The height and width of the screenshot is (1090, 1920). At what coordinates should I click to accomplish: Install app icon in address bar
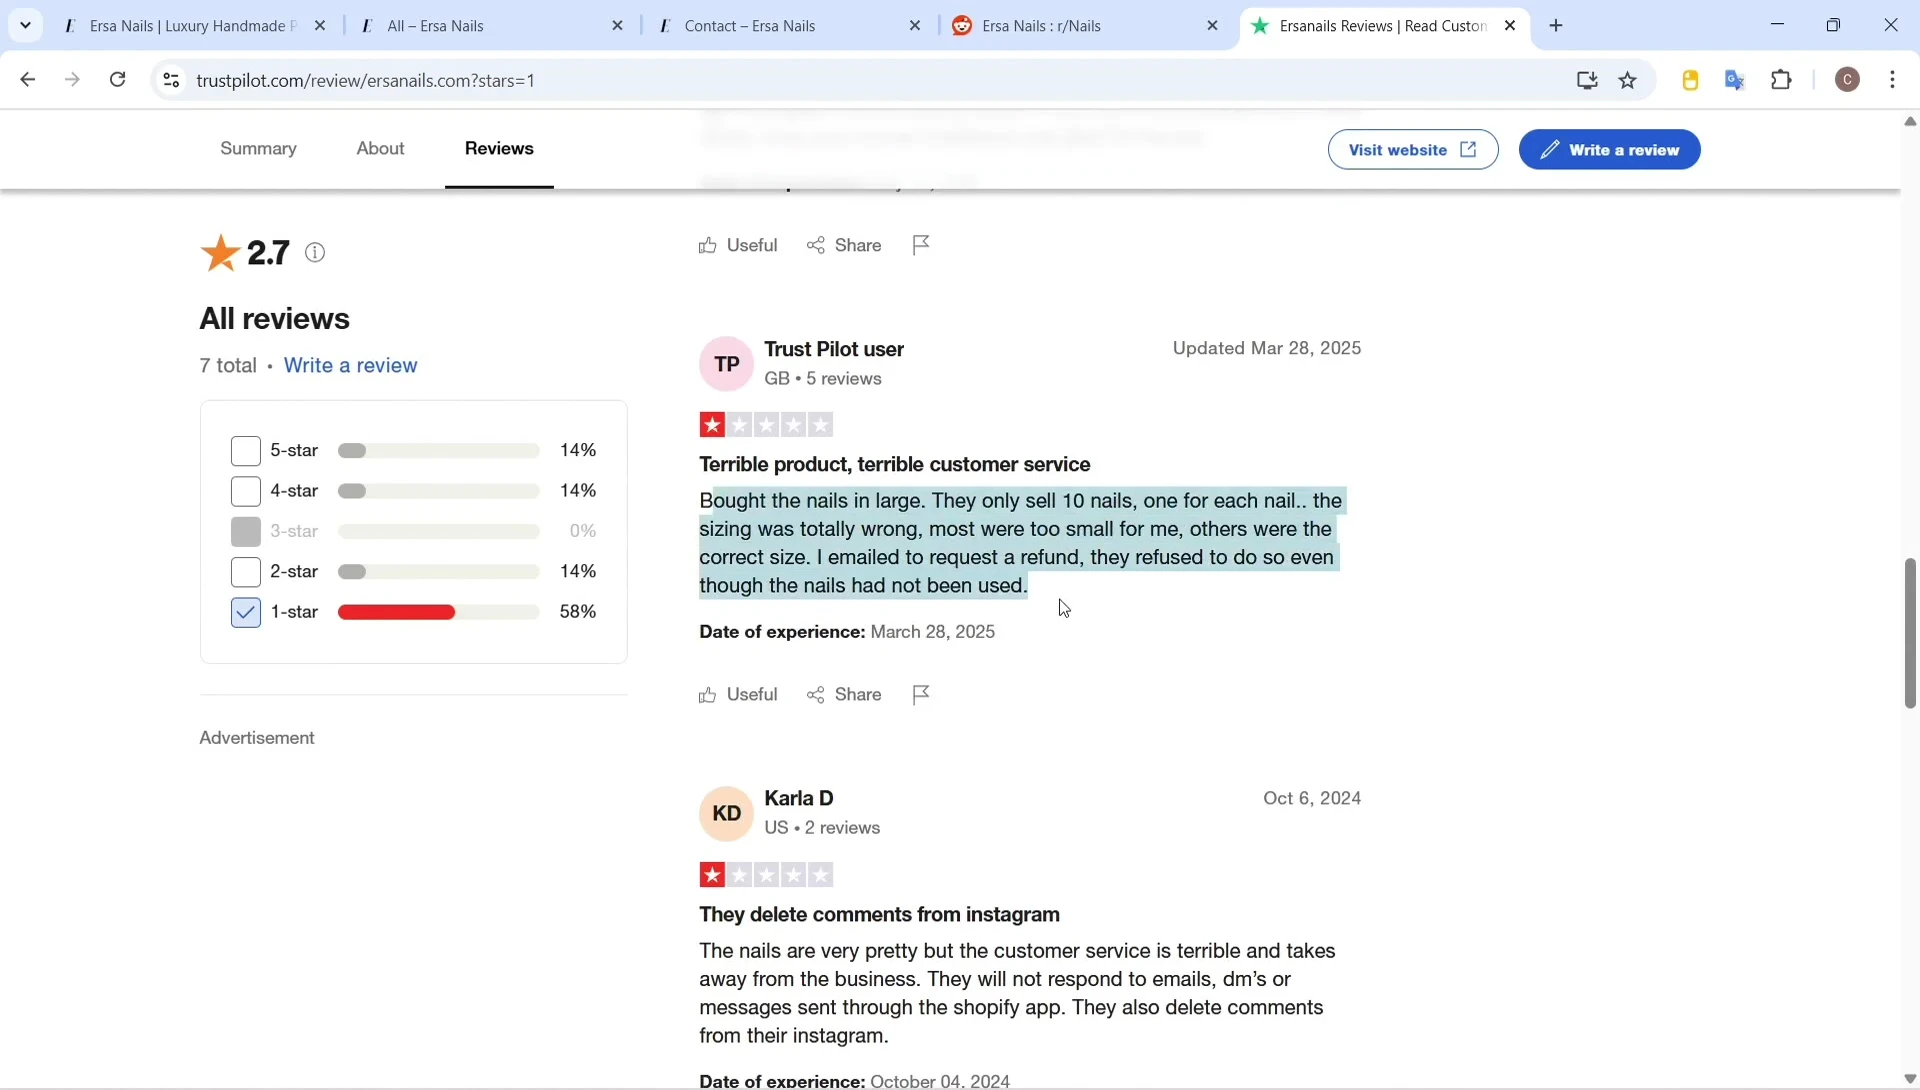[x=1587, y=80]
